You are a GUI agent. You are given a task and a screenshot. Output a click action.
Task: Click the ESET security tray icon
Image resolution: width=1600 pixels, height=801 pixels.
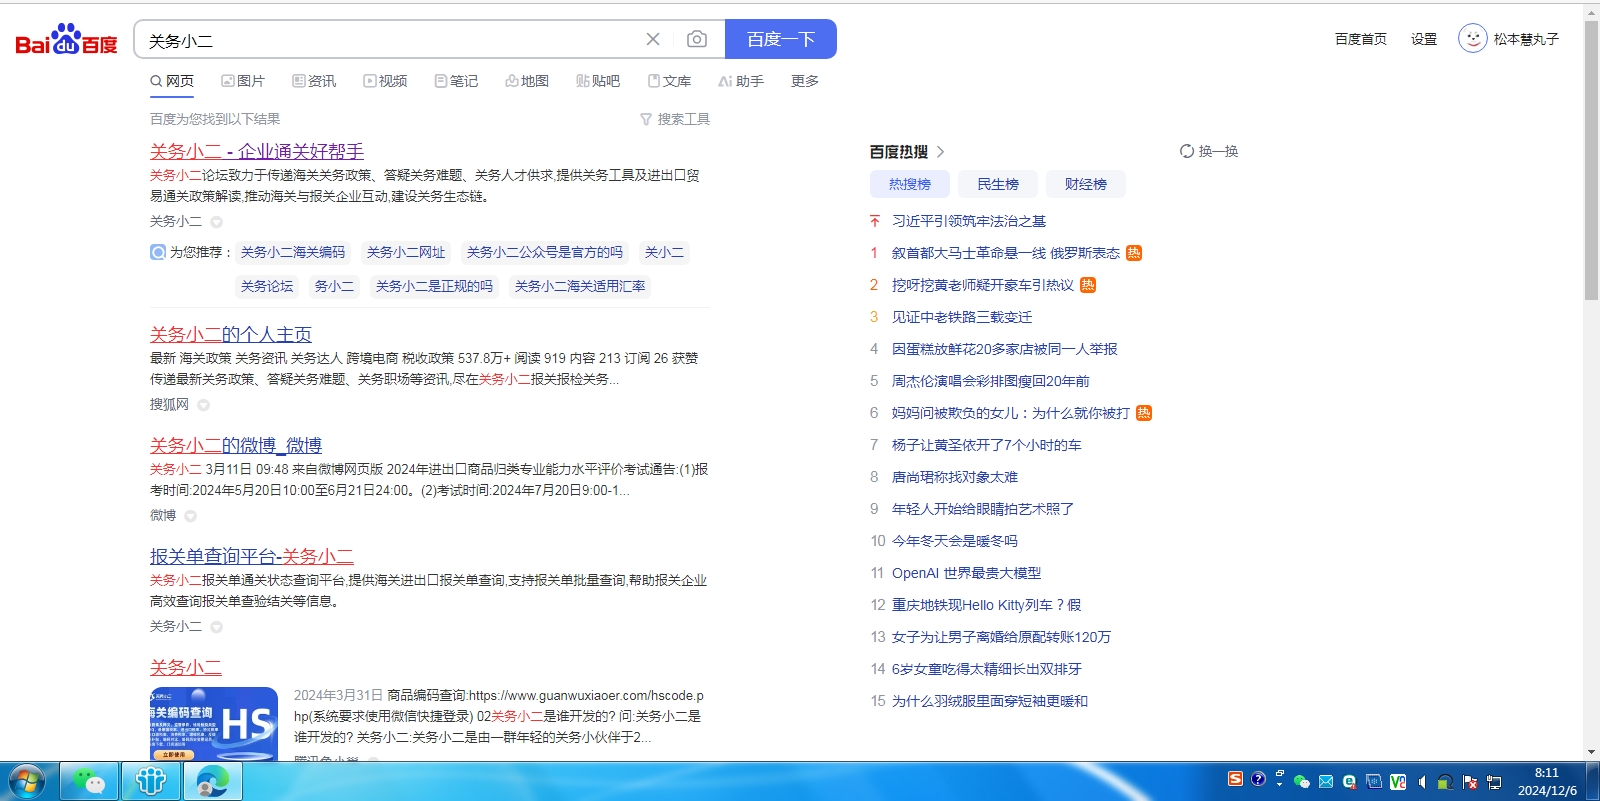click(1350, 782)
